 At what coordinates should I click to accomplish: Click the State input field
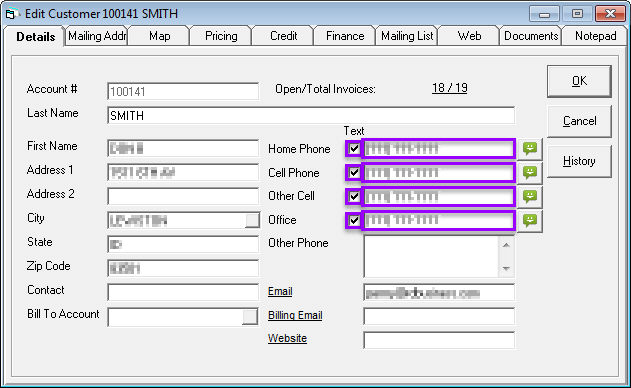coord(183,244)
